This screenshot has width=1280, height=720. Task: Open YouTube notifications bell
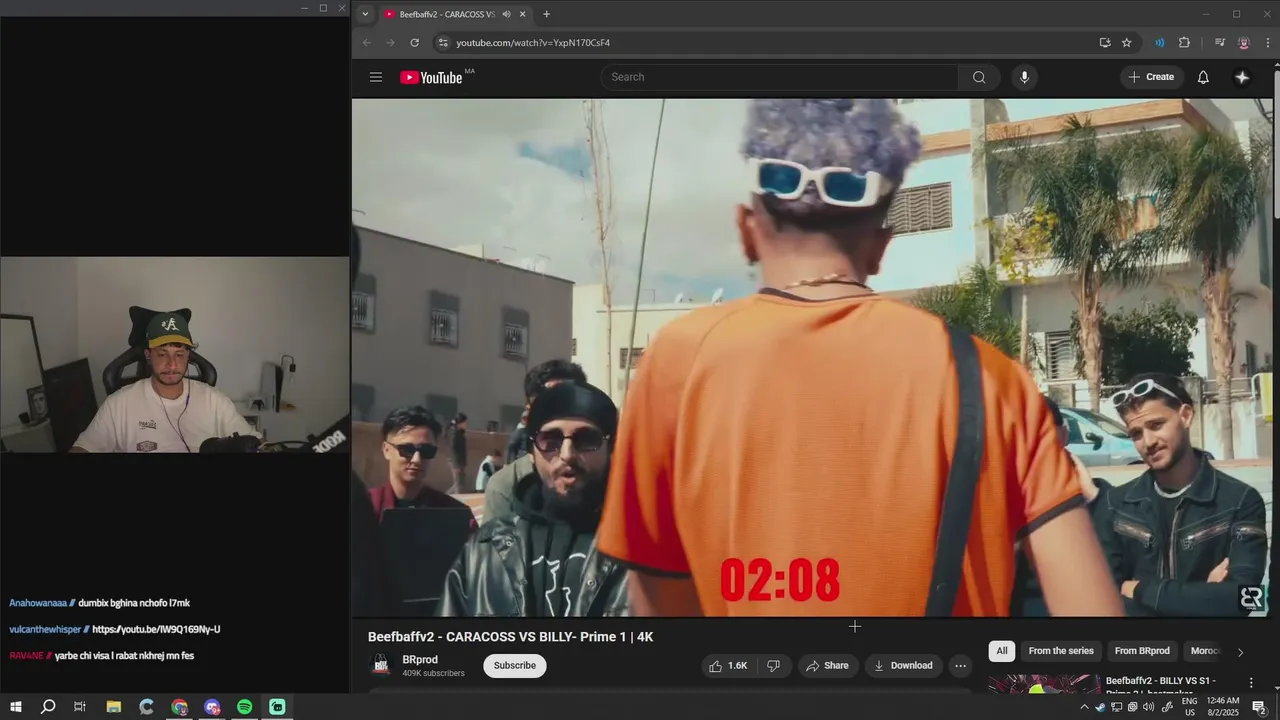pyautogui.click(x=1203, y=77)
